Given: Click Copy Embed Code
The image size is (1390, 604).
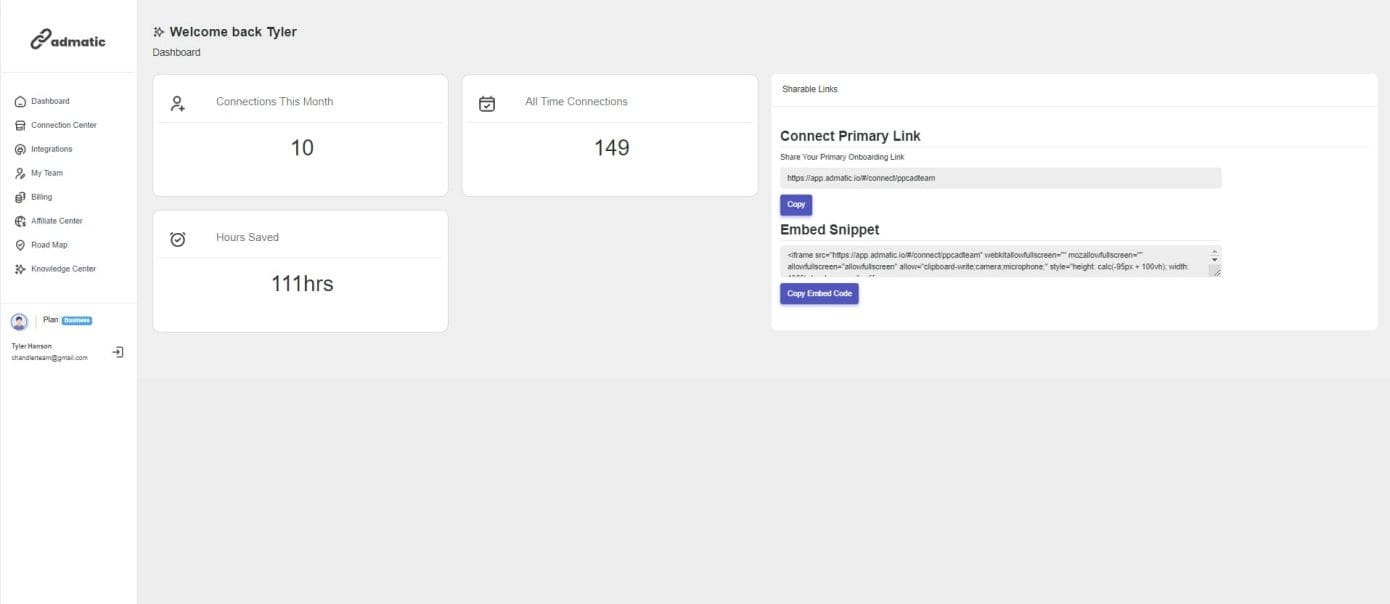Looking at the screenshot, I should 819,293.
